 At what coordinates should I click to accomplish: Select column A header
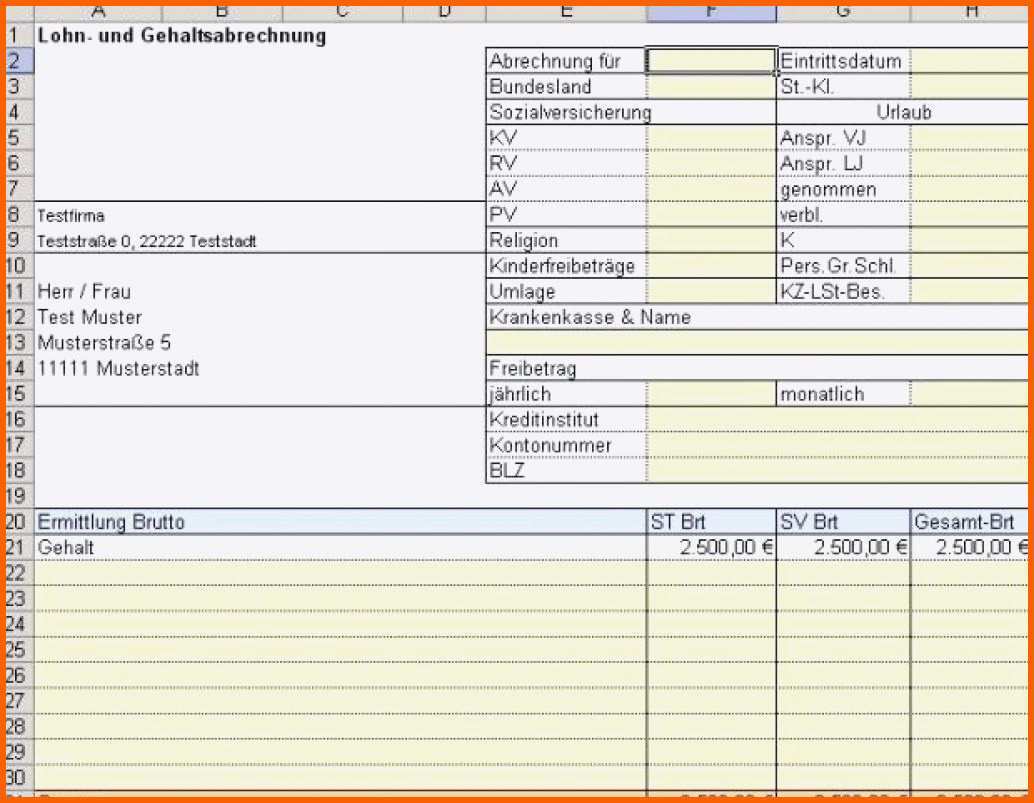tap(98, 13)
